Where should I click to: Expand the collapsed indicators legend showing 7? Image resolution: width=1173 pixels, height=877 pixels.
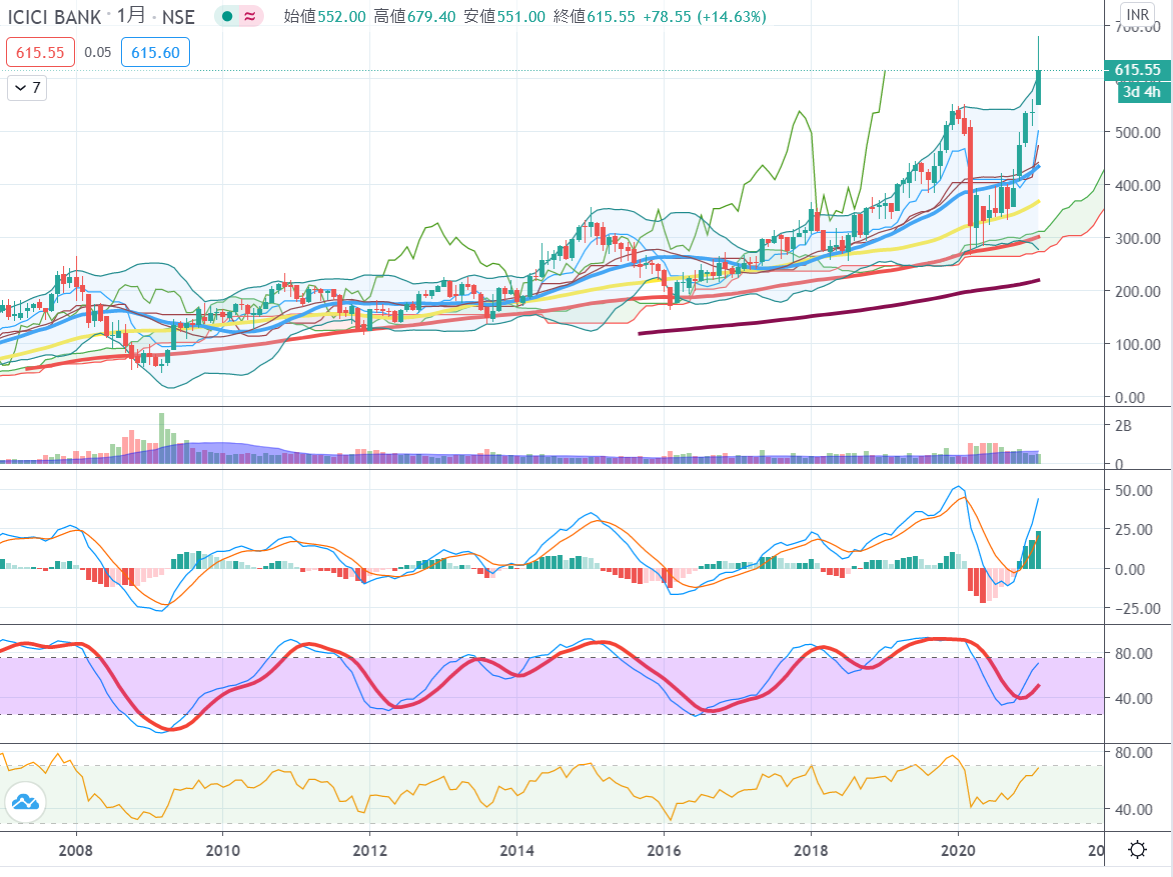tap(27, 88)
